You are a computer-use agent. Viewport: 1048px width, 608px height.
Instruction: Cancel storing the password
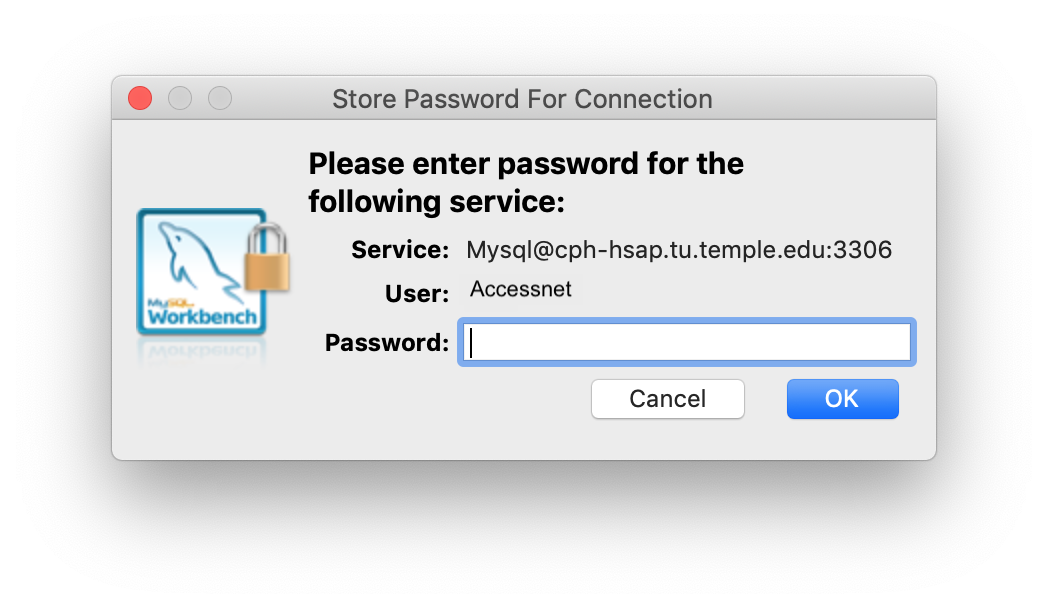668,399
